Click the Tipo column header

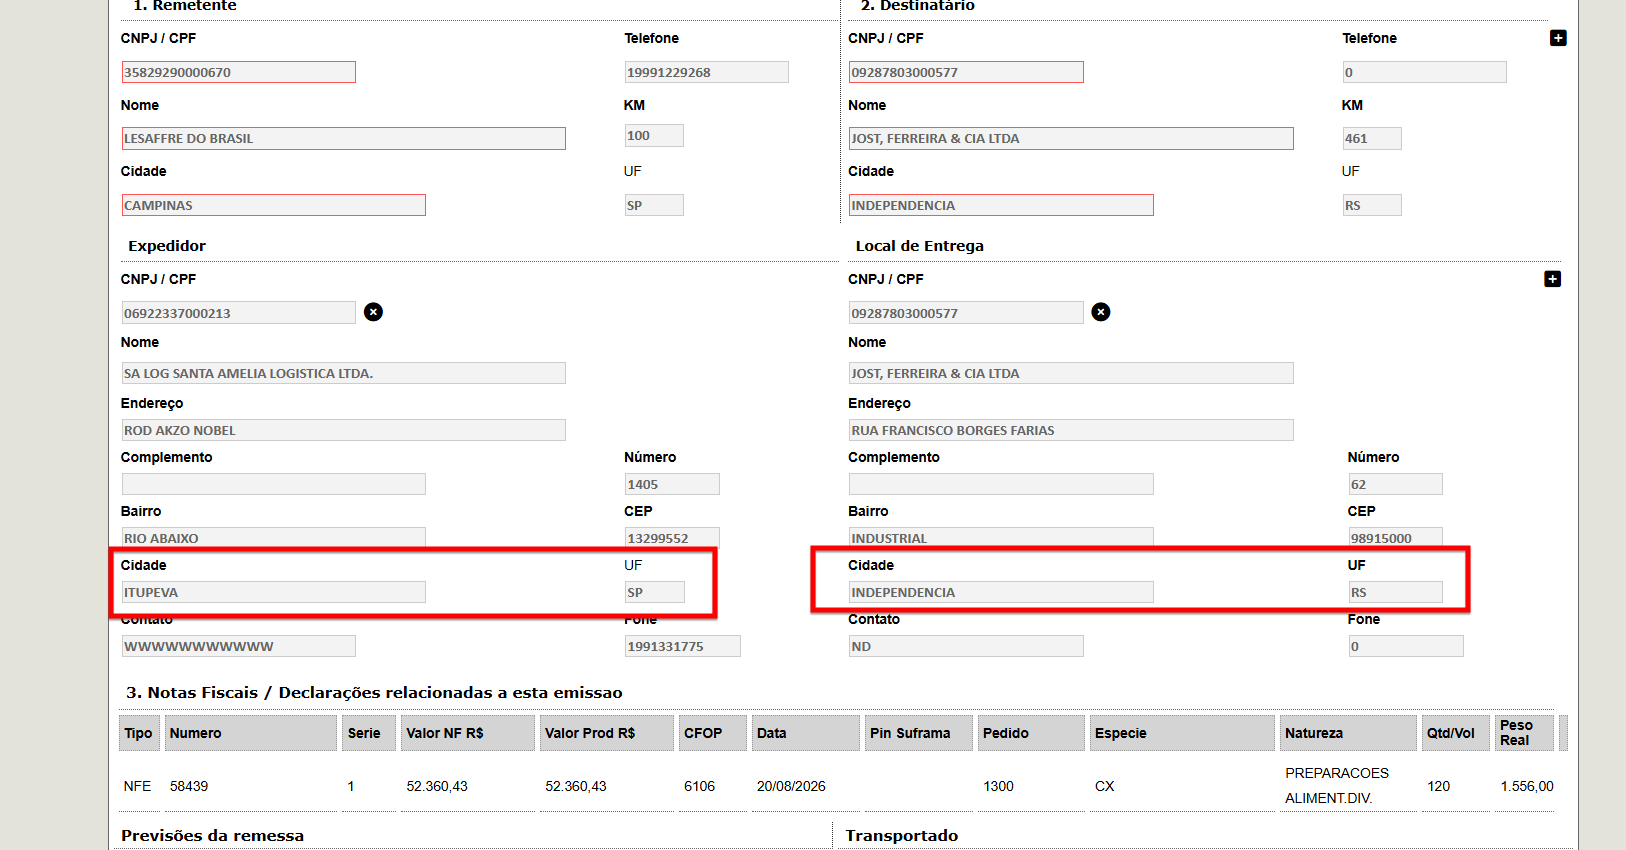coord(139,733)
